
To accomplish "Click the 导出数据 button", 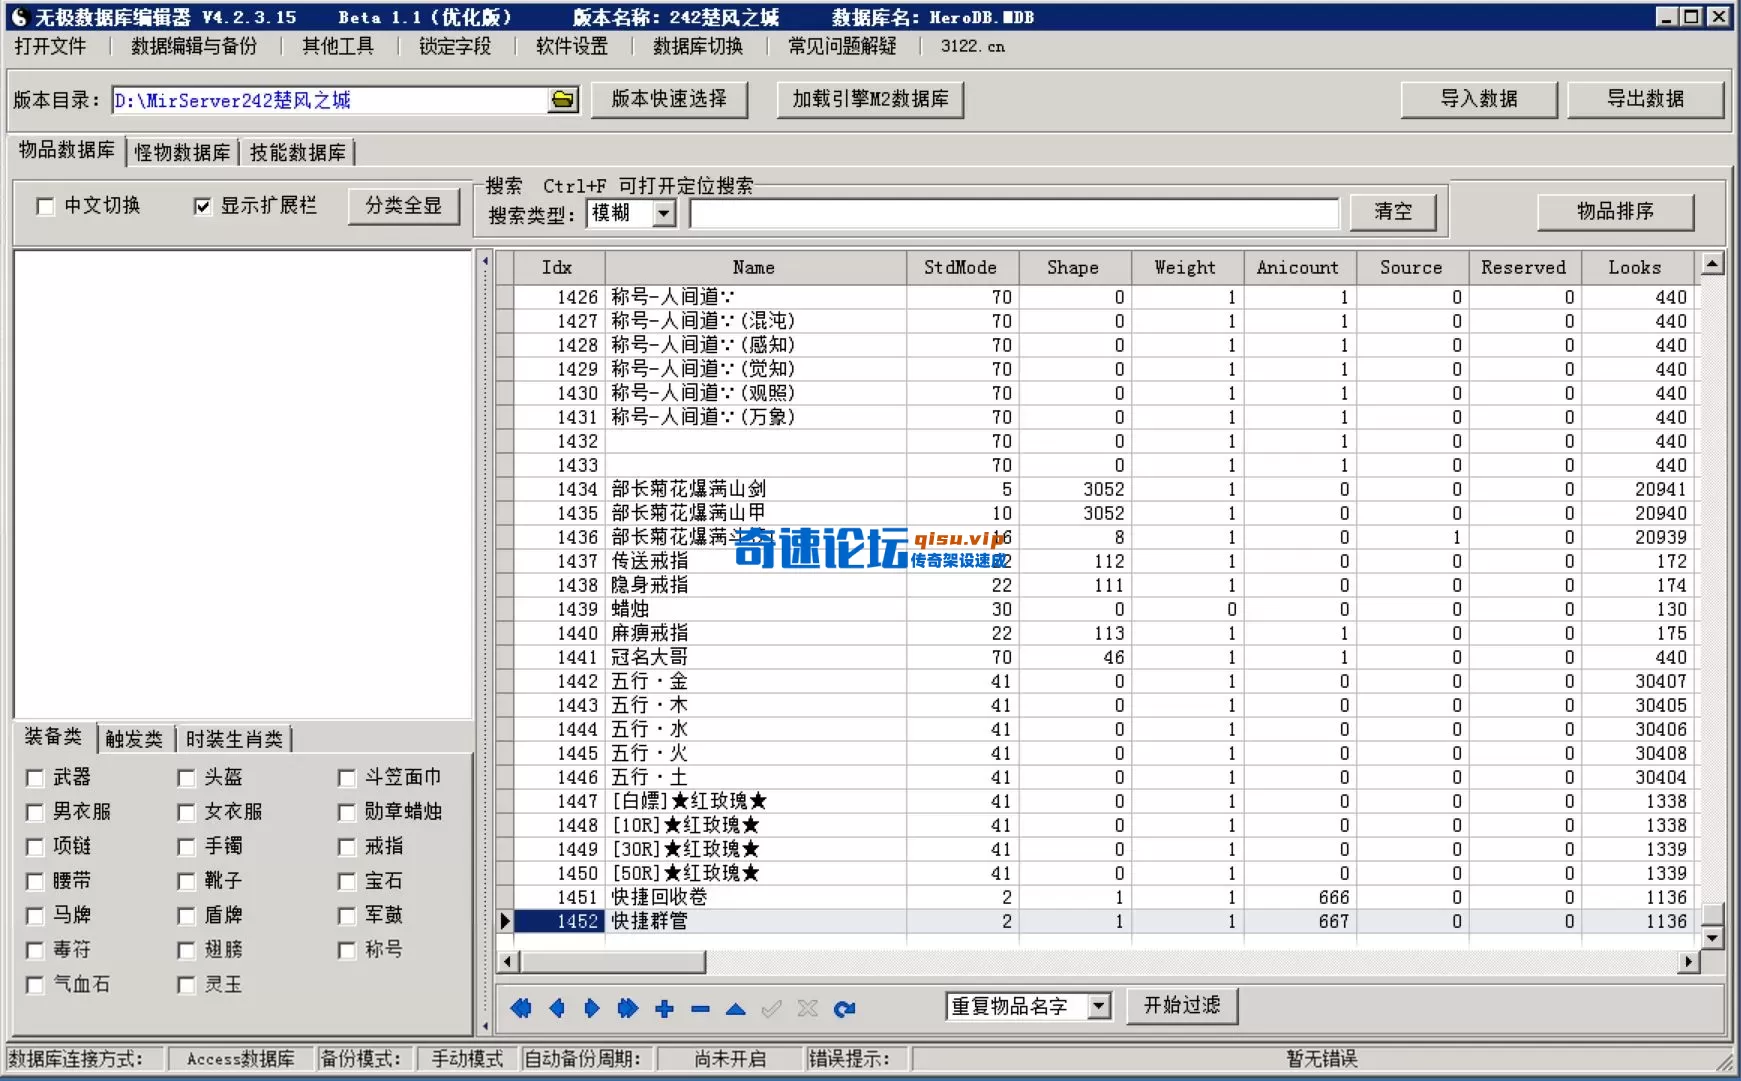I will click(x=1646, y=99).
